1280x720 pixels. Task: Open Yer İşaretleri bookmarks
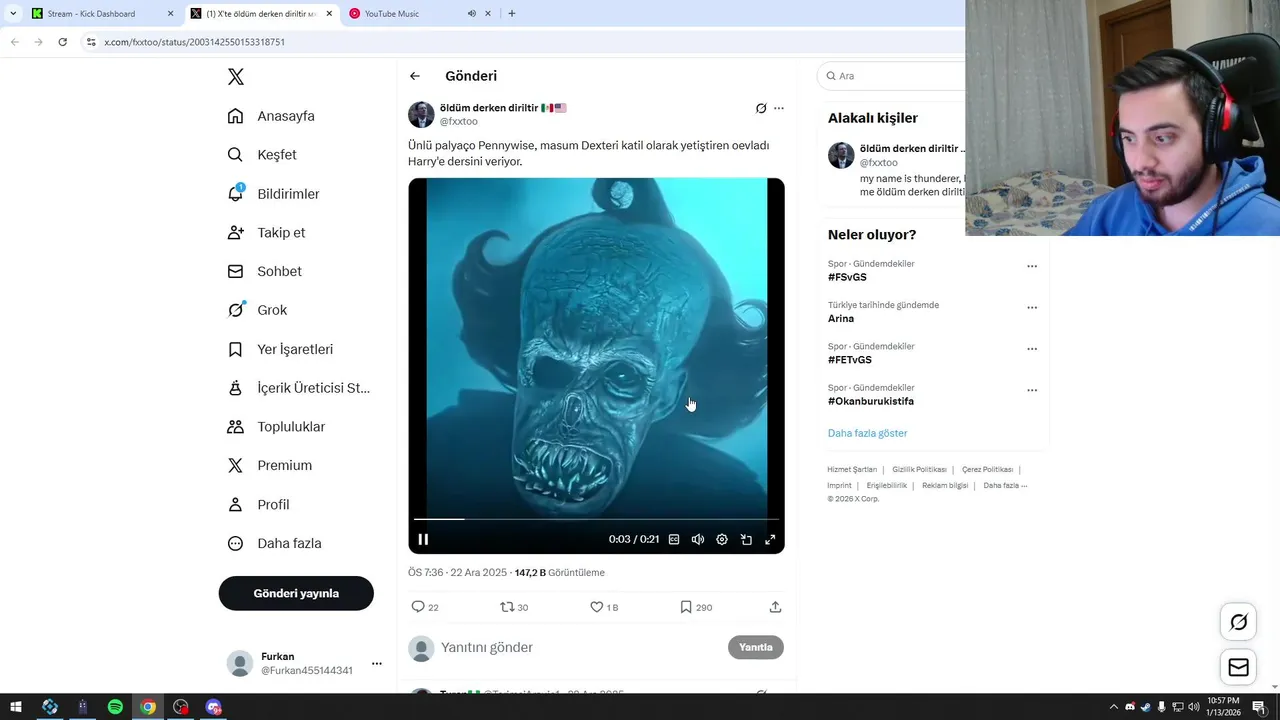[280, 349]
